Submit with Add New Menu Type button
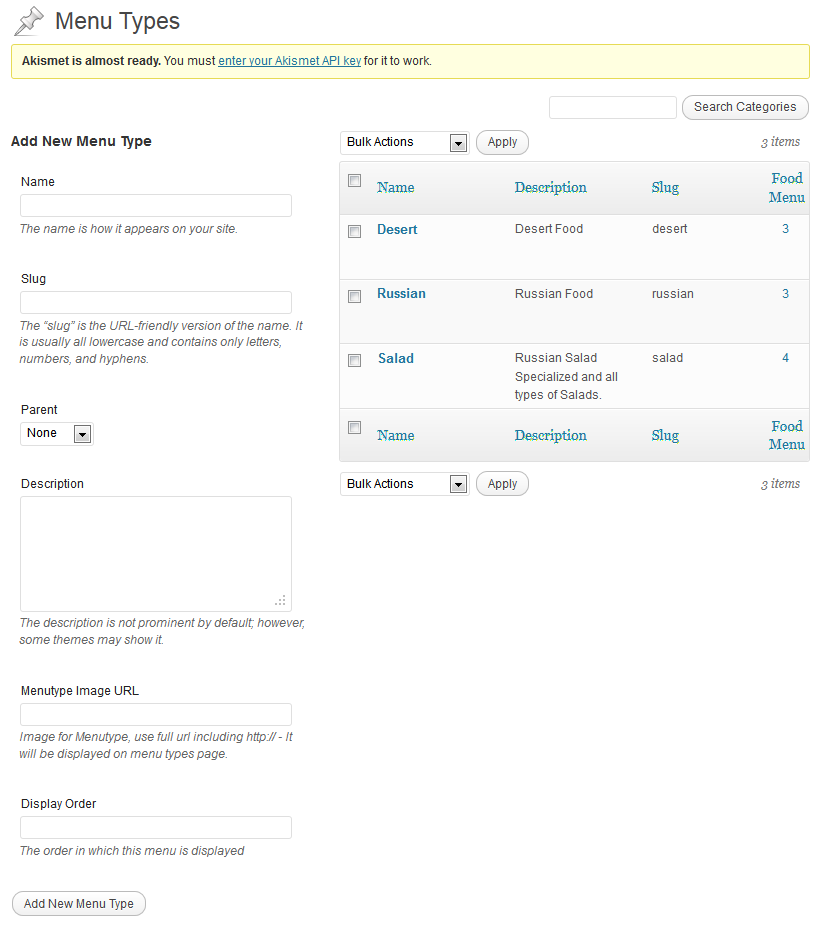The height and width of the screenshot is (937, 825). (79, 904)
